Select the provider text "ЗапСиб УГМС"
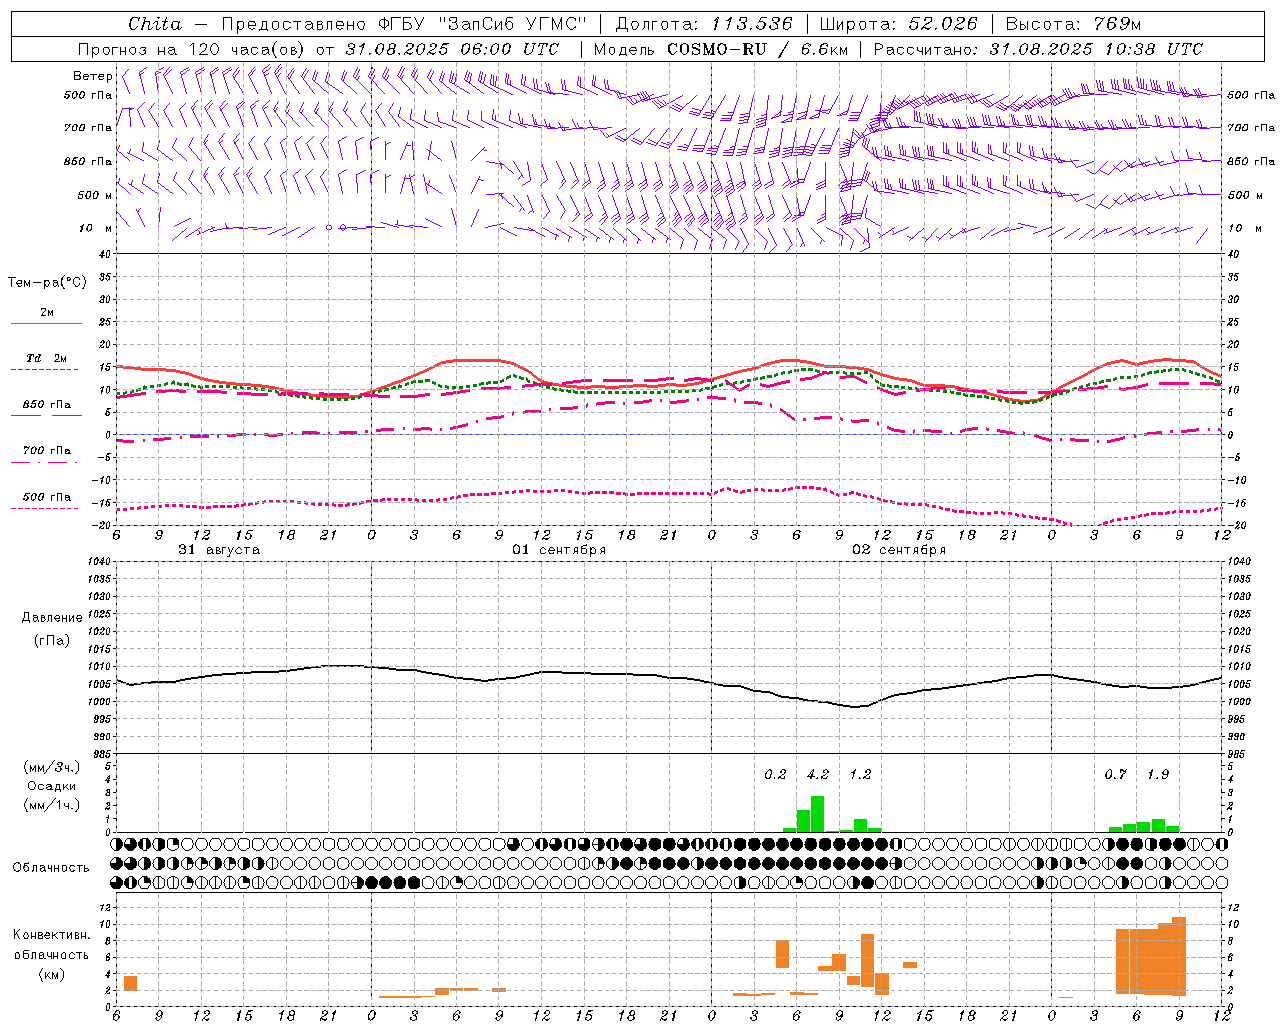Screen dimensions: 1280x1024 (x=513, y=24)
